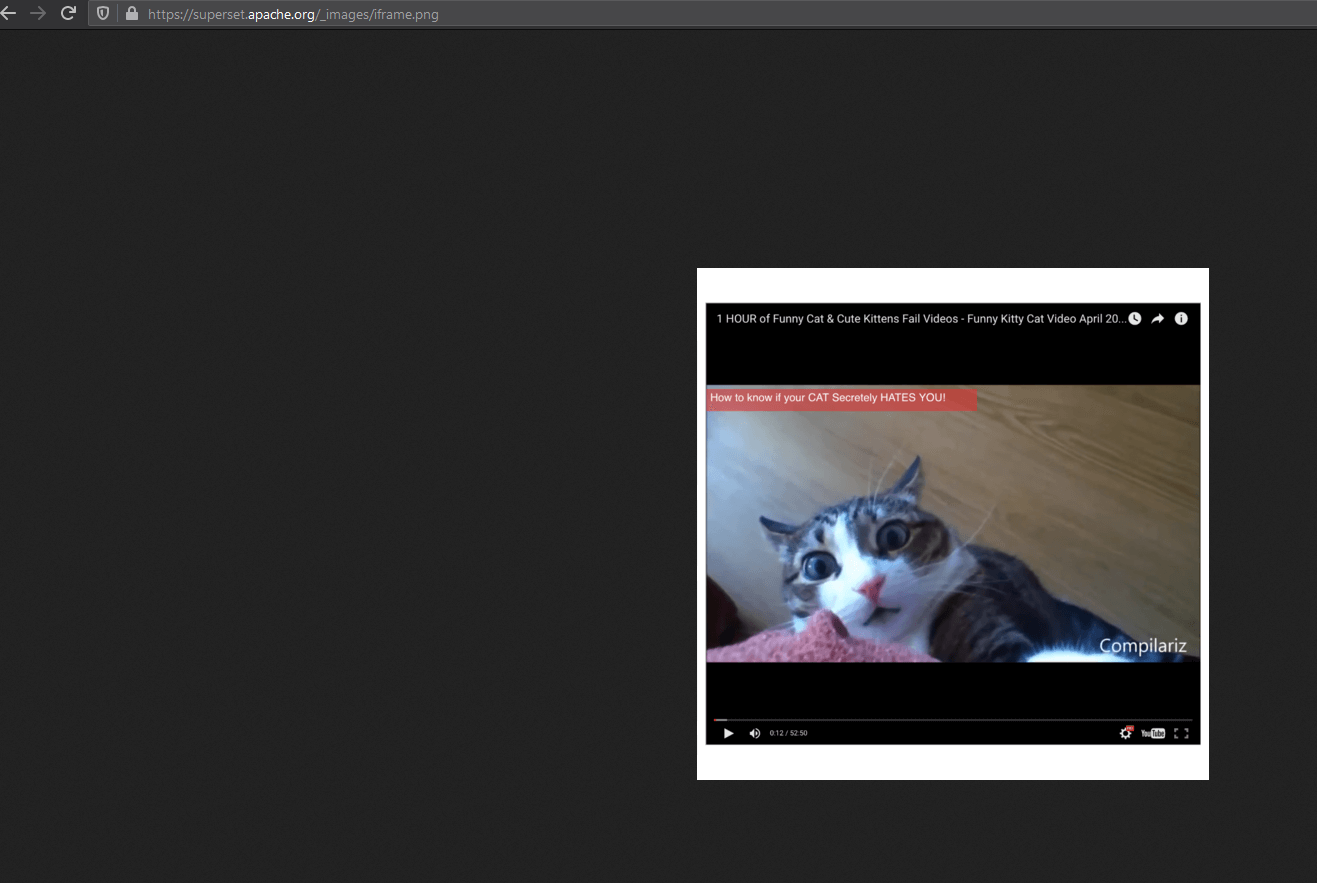Open the '1 HOUR of Funny Cat' video title
Viewport: 1317px width, 883px height.
click(921, 318)
